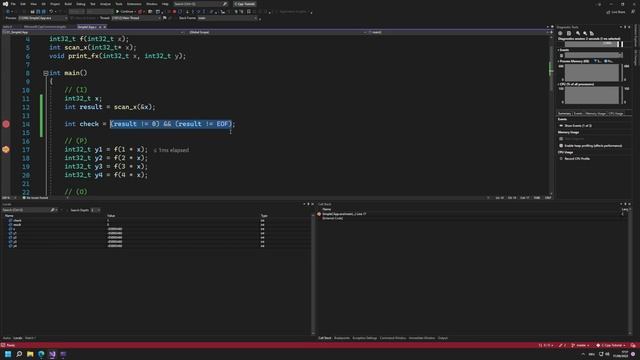
Task: Switch to the CPU Usage tab
Action: point(616,113)
